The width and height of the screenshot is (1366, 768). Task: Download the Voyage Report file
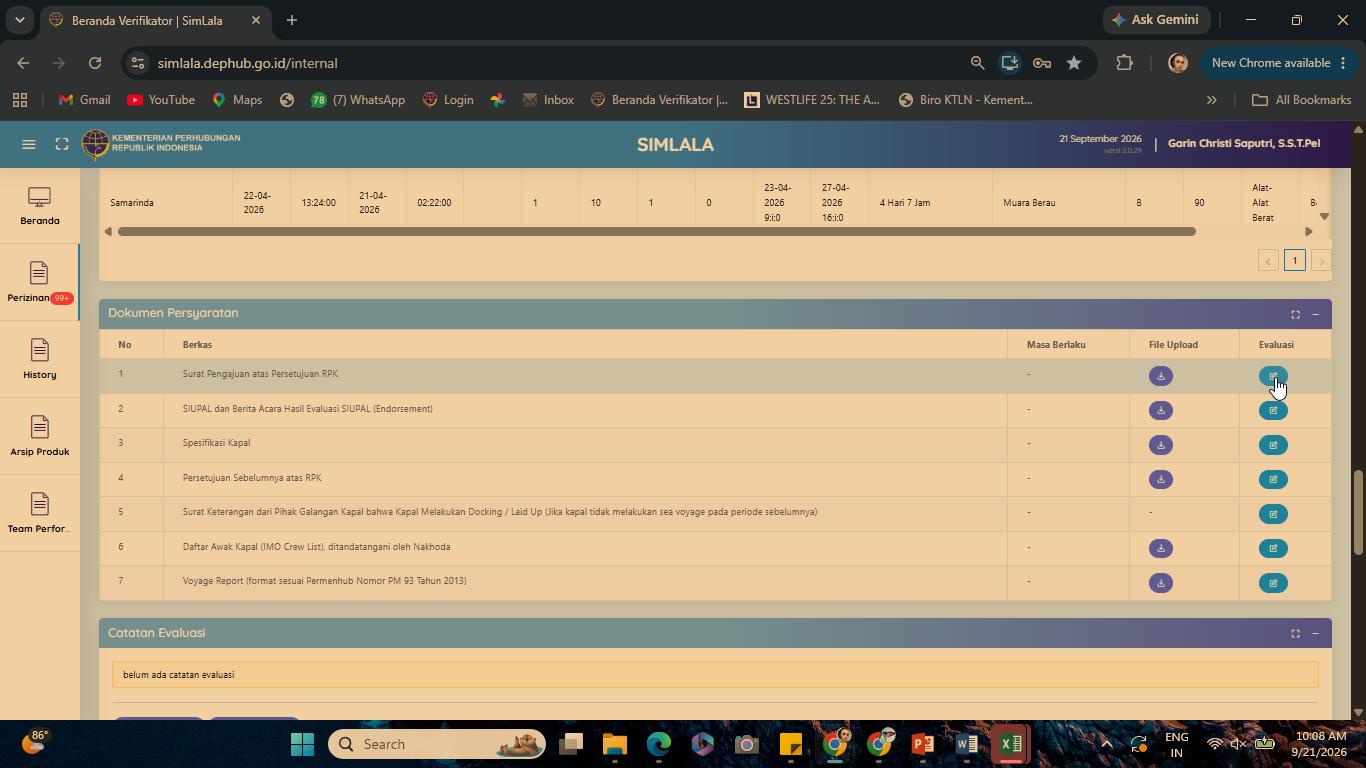pos(1160,583)
